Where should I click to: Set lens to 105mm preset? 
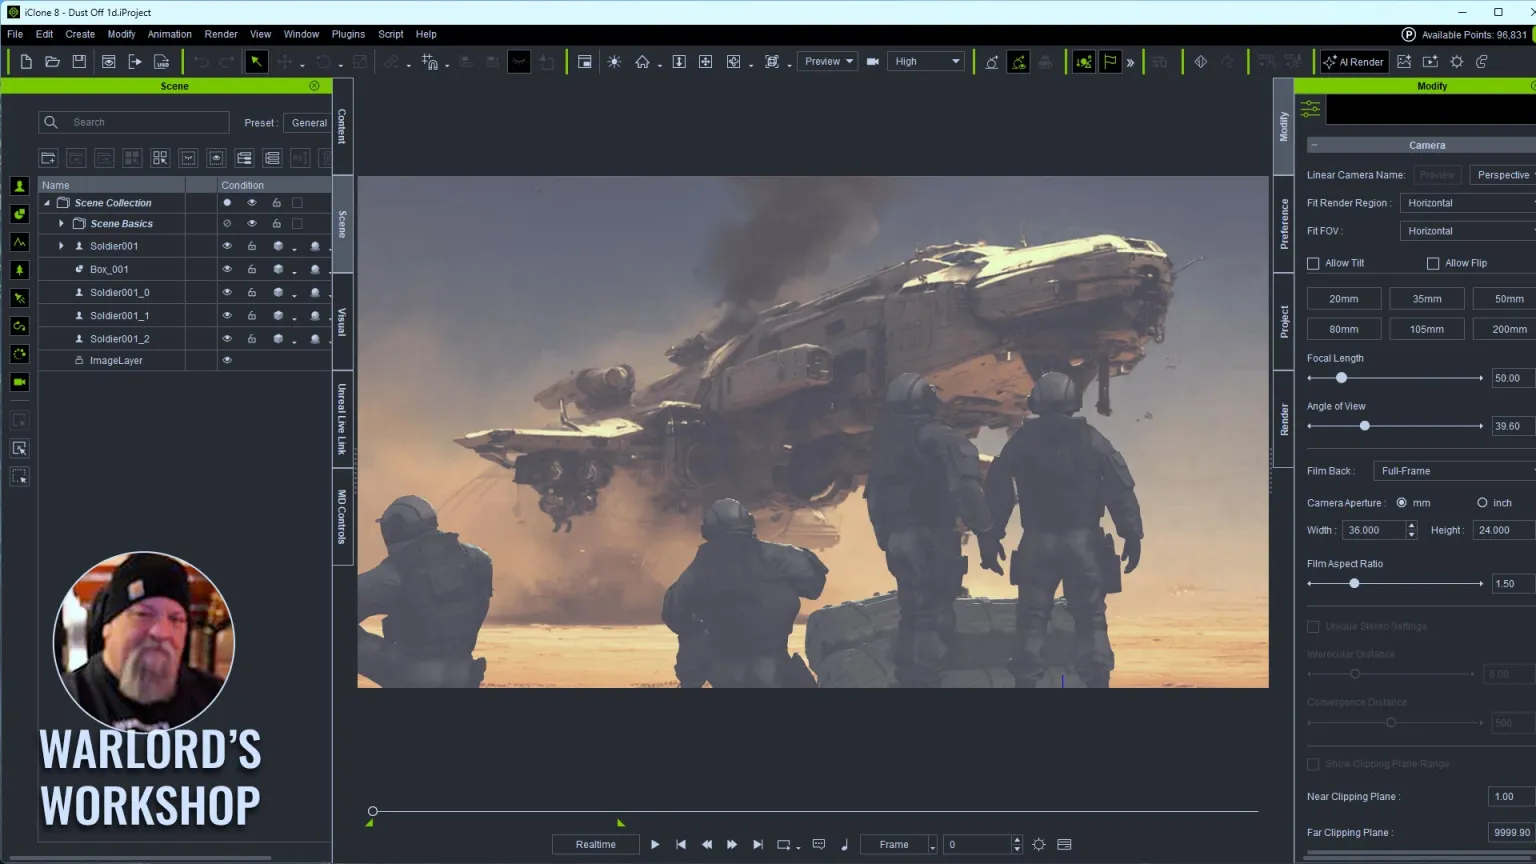1427,329
